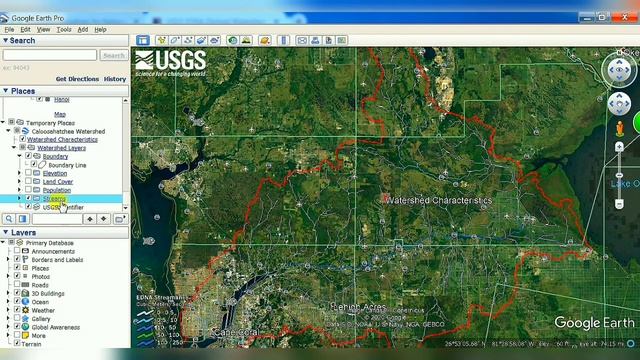Click the panel toggle icon beside the magnifier
640x360 pixels.
click(22, 219)
